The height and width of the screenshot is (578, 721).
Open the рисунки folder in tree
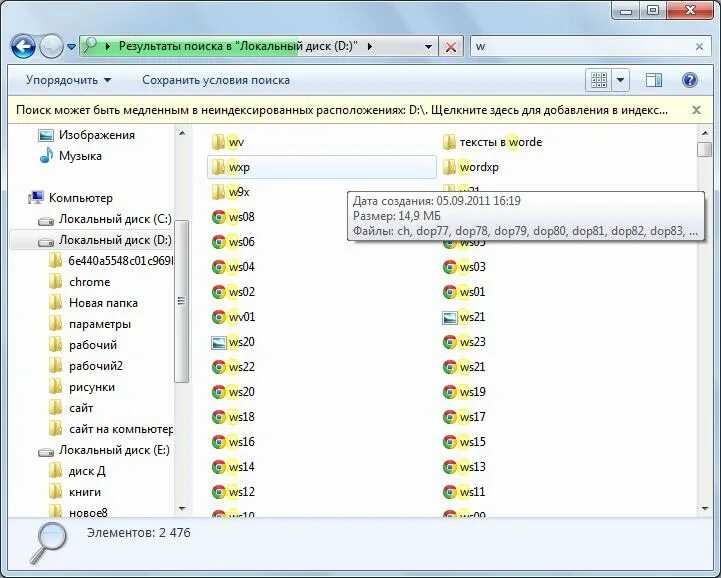click(x=82, y=387)
